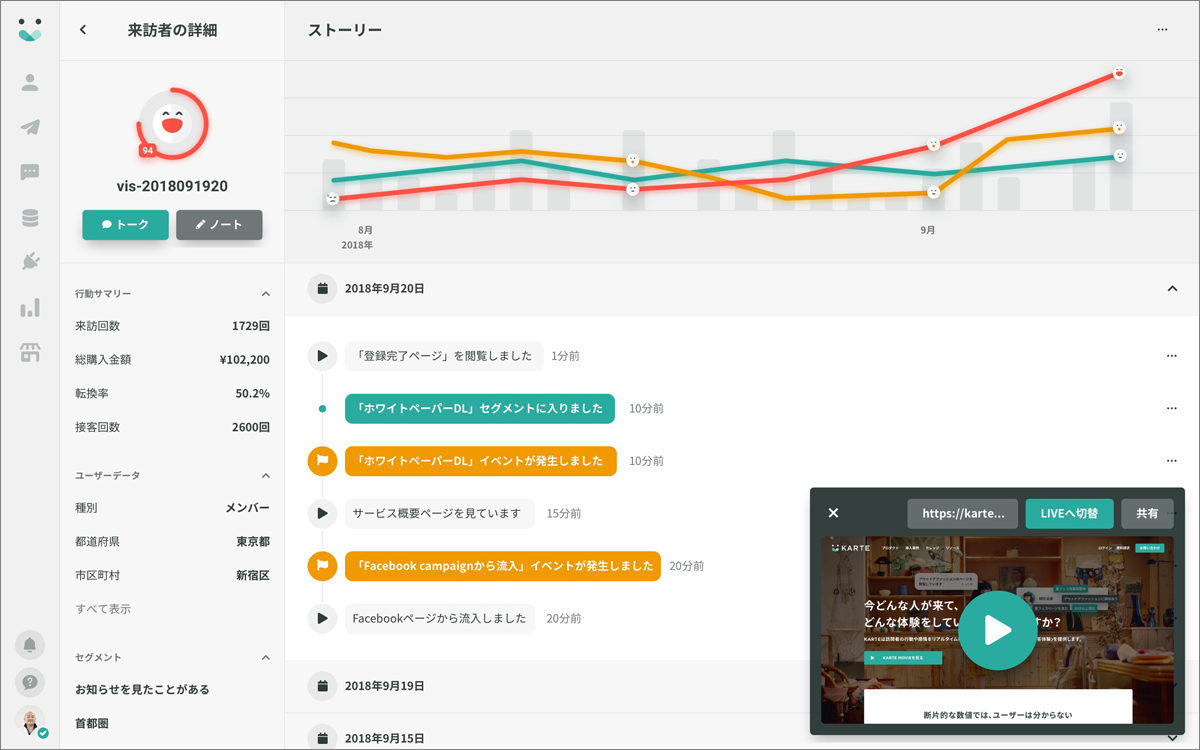The image size is (1200, 750).
Task: Click the ノート button
Action: pyautogui.click(x=219, y=225)
